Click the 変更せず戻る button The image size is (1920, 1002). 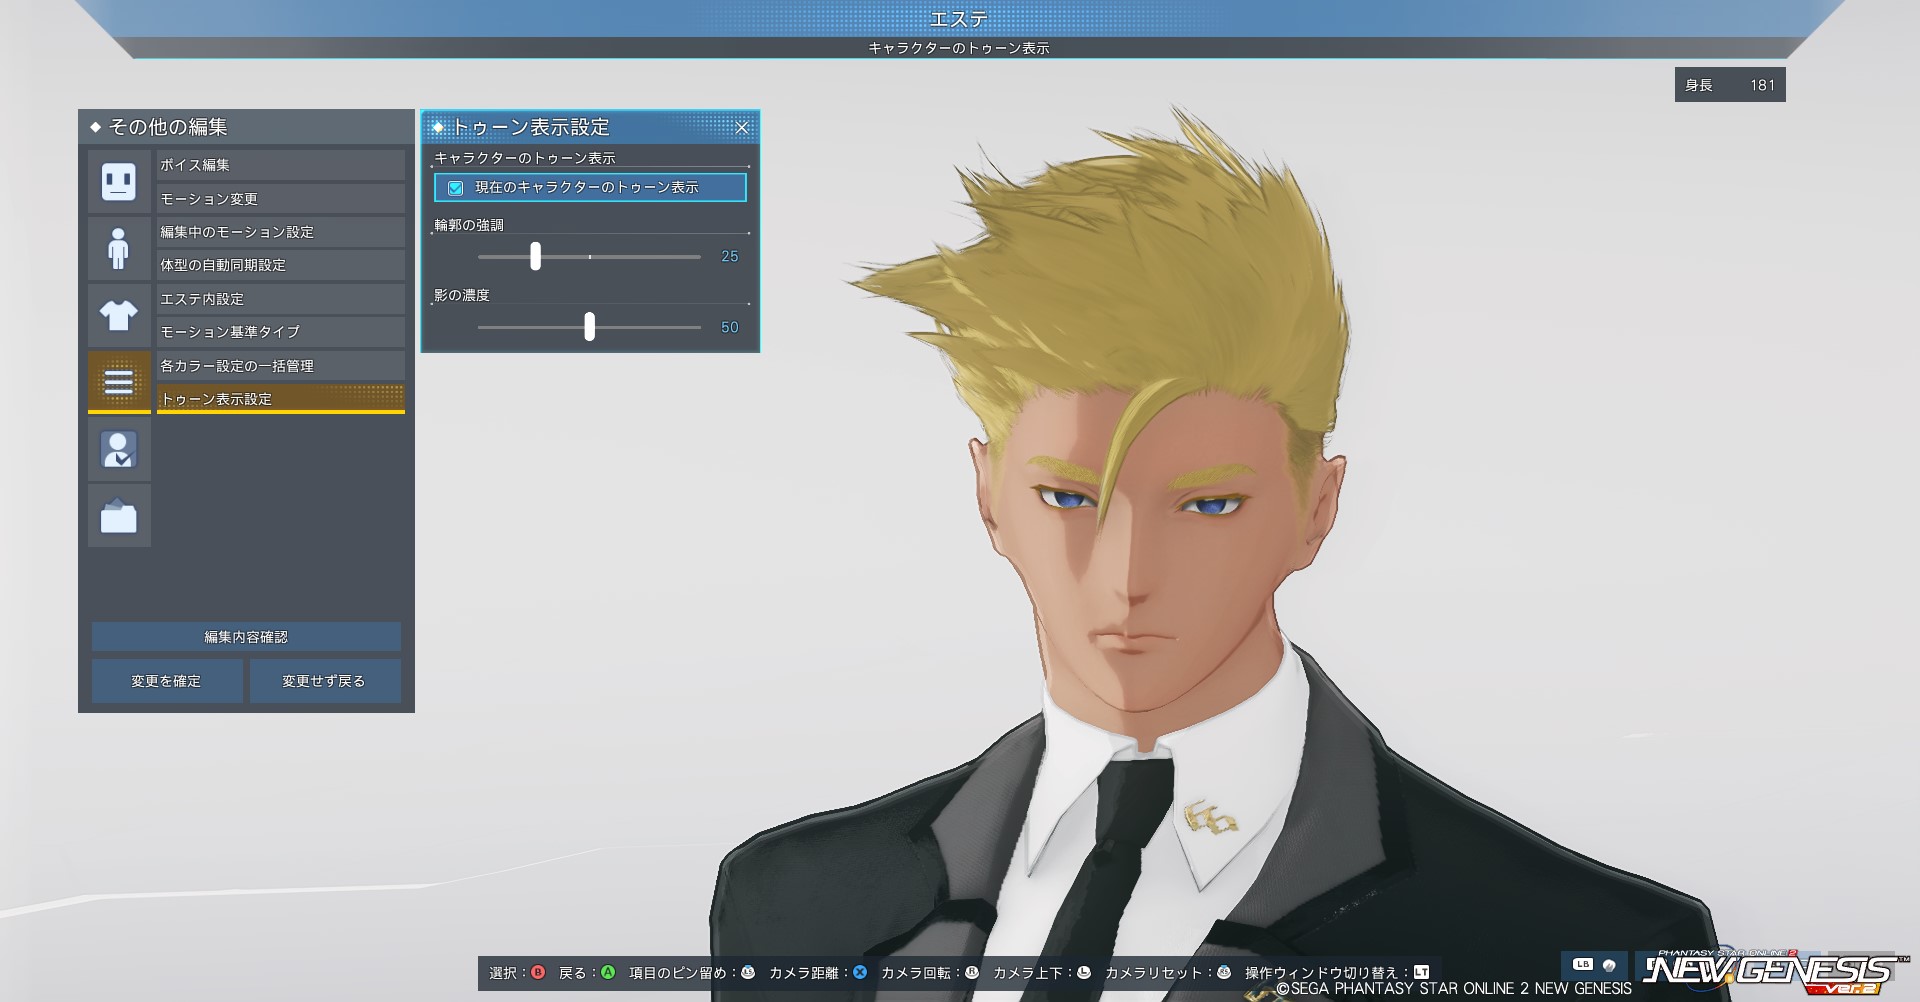point(325,681)
